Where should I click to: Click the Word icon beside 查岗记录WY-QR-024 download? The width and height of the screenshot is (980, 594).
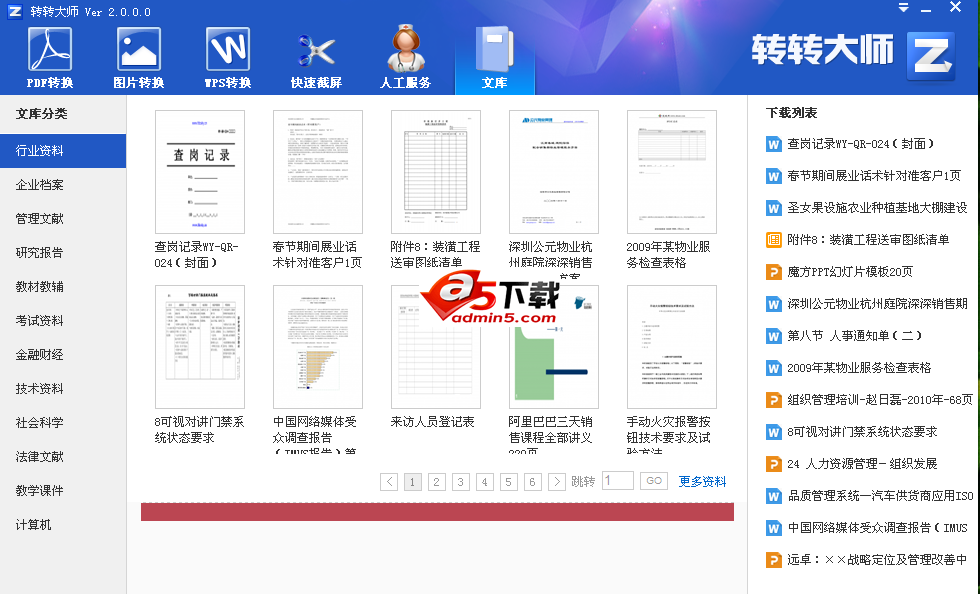click(772, 144)
